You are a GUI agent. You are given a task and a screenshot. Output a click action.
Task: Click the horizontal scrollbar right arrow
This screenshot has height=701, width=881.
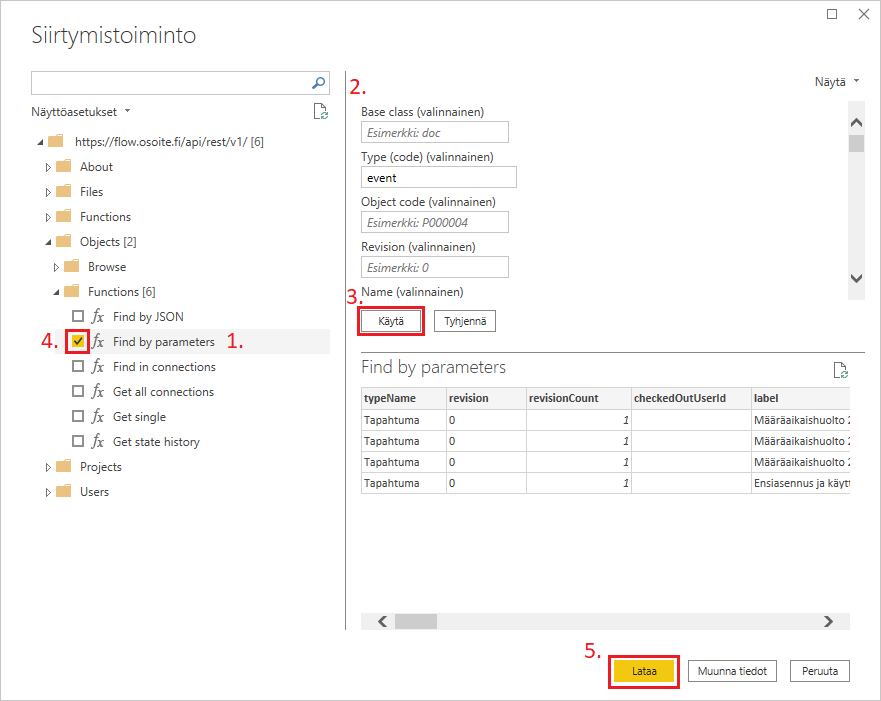828,621
